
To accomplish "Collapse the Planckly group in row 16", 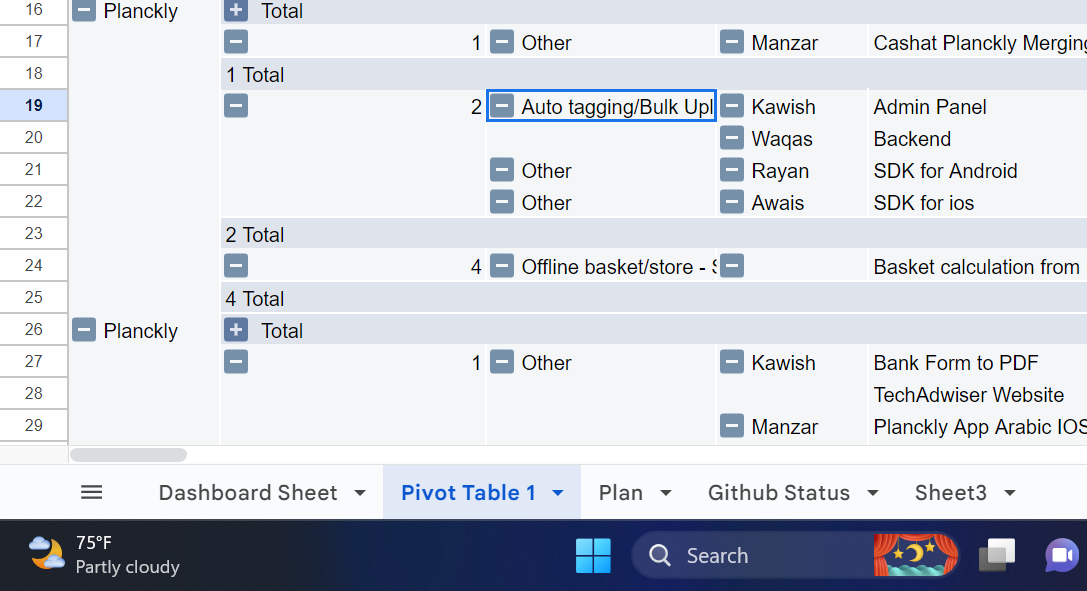I will point(84,10).
